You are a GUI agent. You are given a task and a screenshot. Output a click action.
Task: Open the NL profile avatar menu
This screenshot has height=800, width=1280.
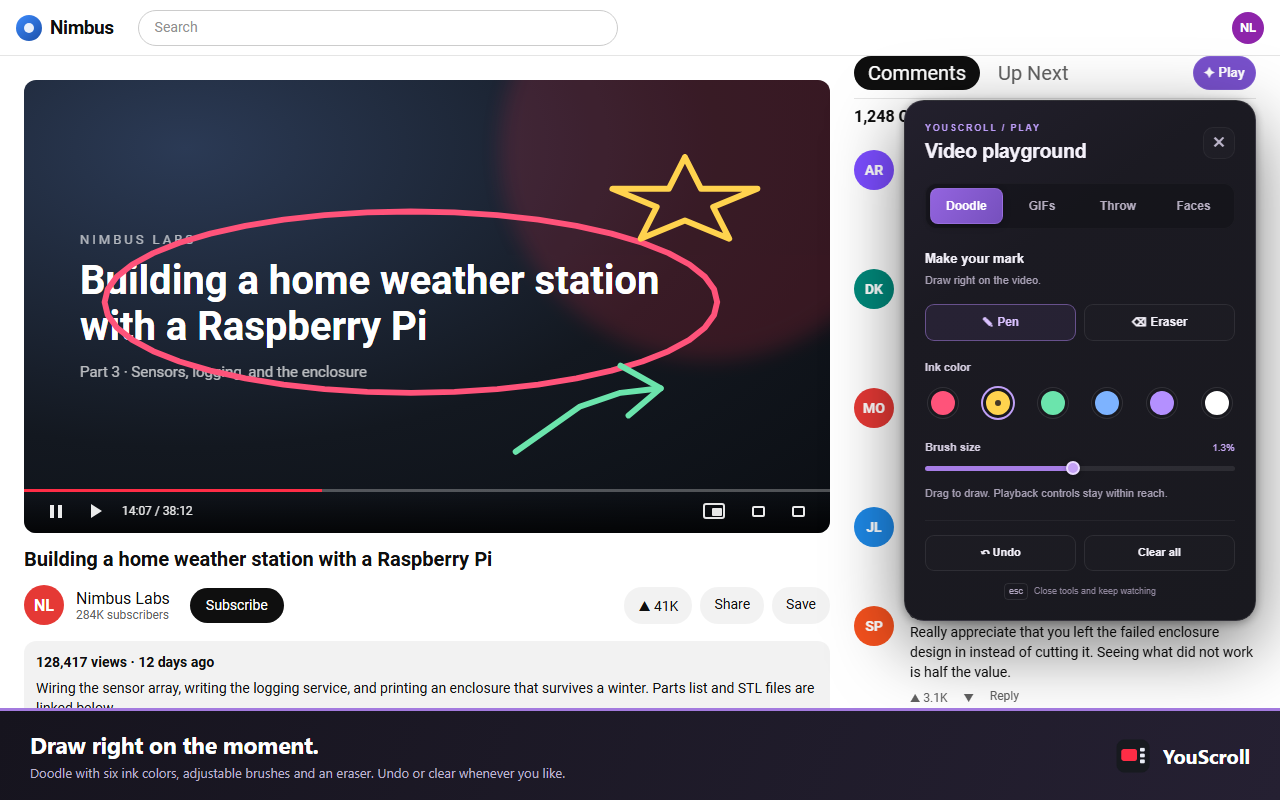click(1248, 28)
